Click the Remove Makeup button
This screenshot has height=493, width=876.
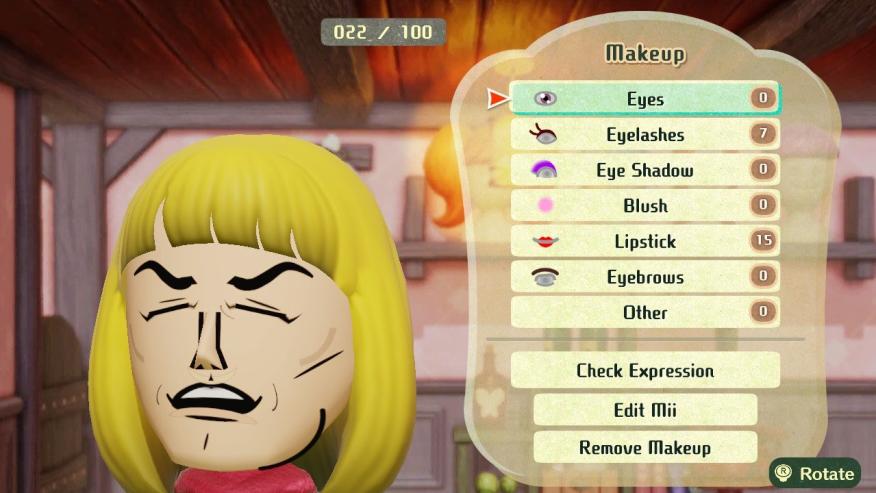[645, 447]
